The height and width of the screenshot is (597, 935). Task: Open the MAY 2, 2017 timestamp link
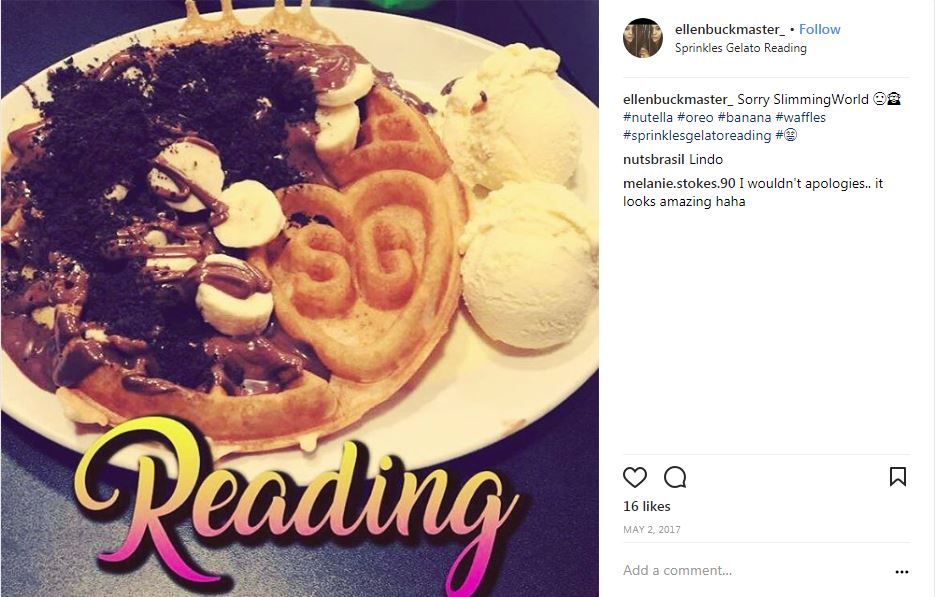point(652,530)
